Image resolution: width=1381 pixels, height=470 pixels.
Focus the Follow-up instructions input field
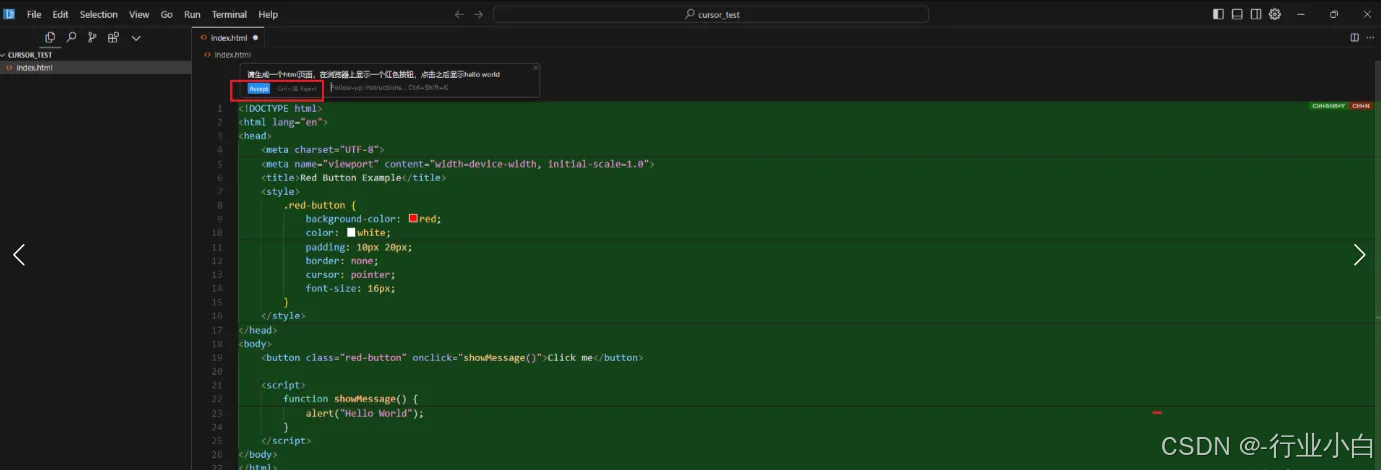[x=432, y=88]
